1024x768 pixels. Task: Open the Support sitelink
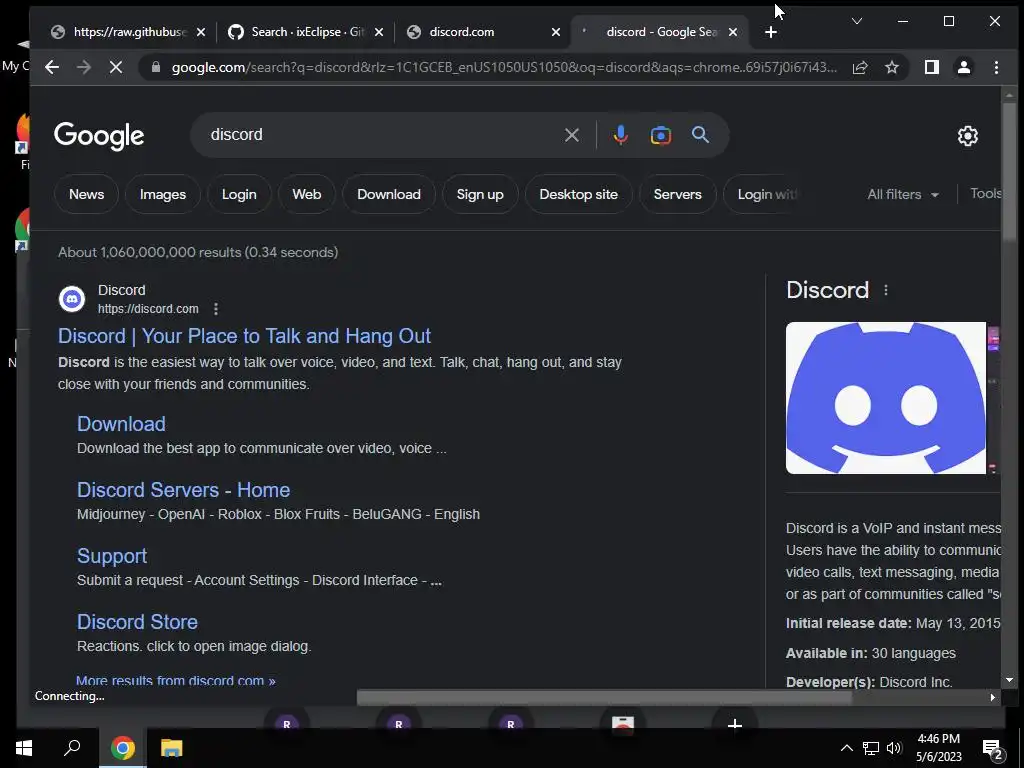[112, 556]
